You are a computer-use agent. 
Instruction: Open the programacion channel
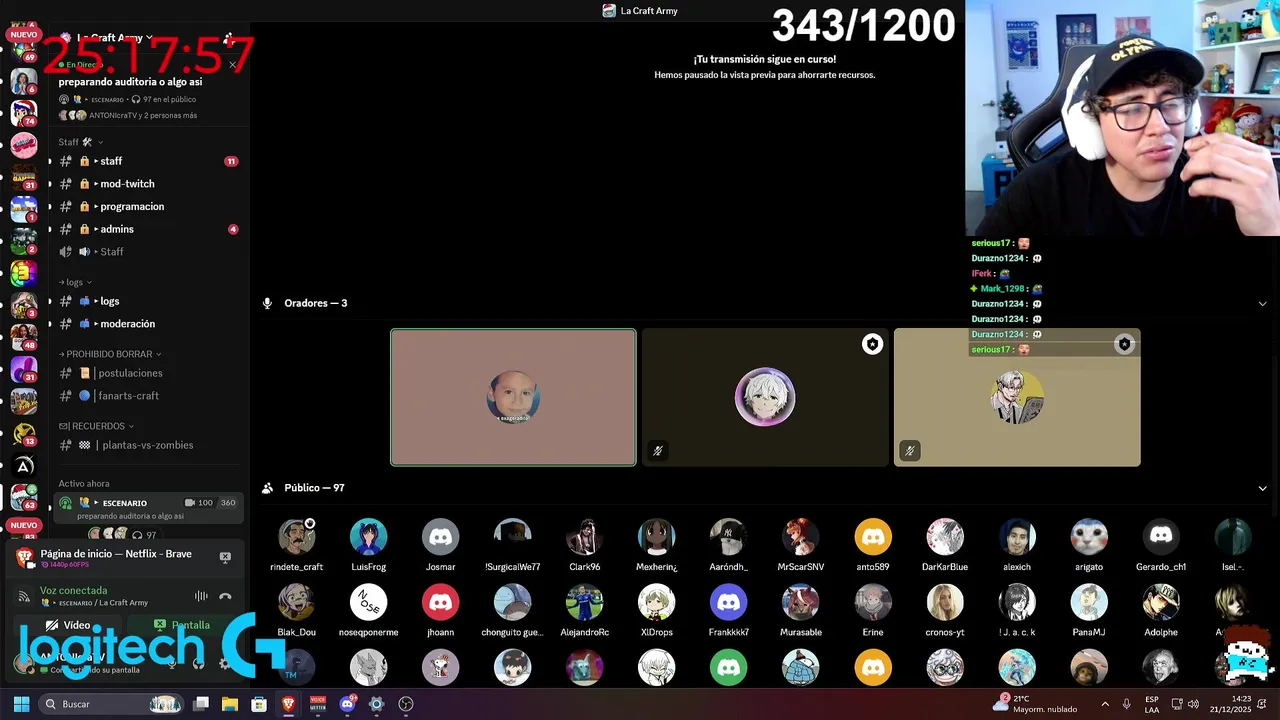[148, 206]
